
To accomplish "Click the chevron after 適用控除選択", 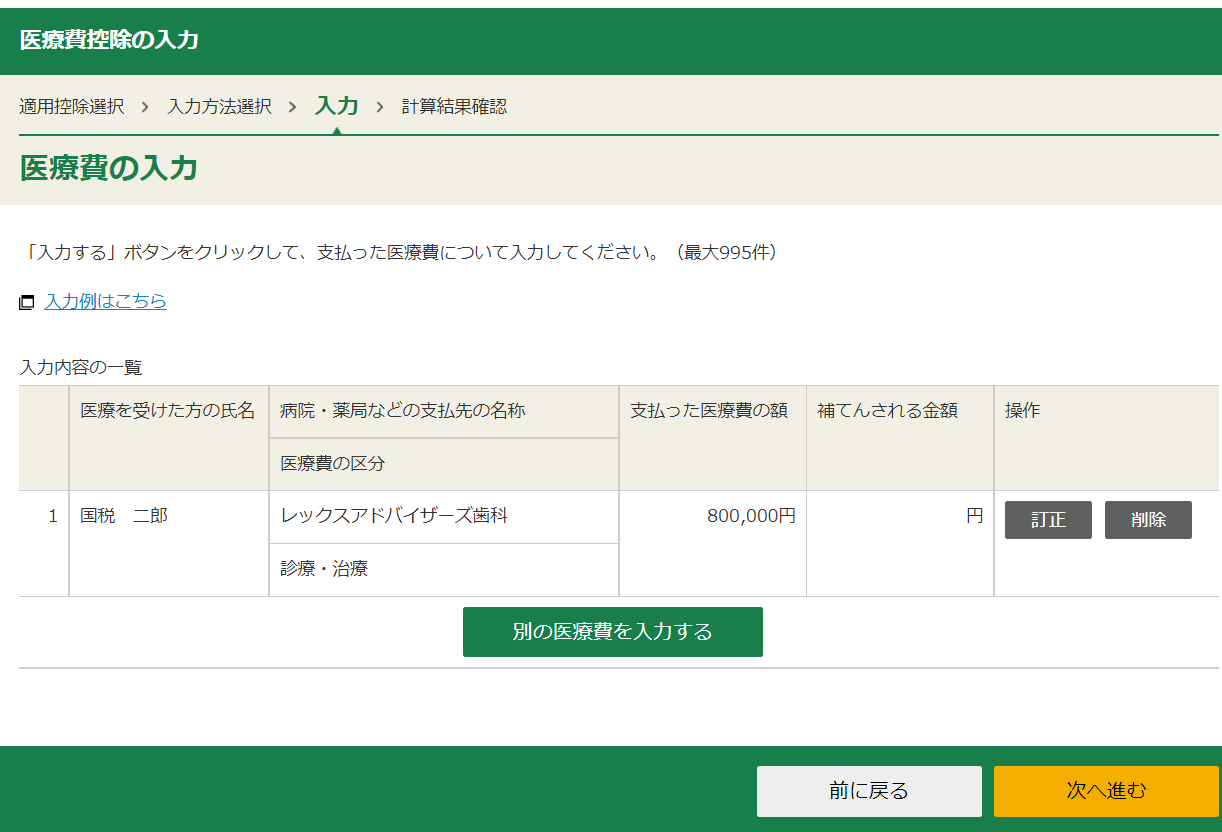I will pyautogui.click(x=145, y=106).
